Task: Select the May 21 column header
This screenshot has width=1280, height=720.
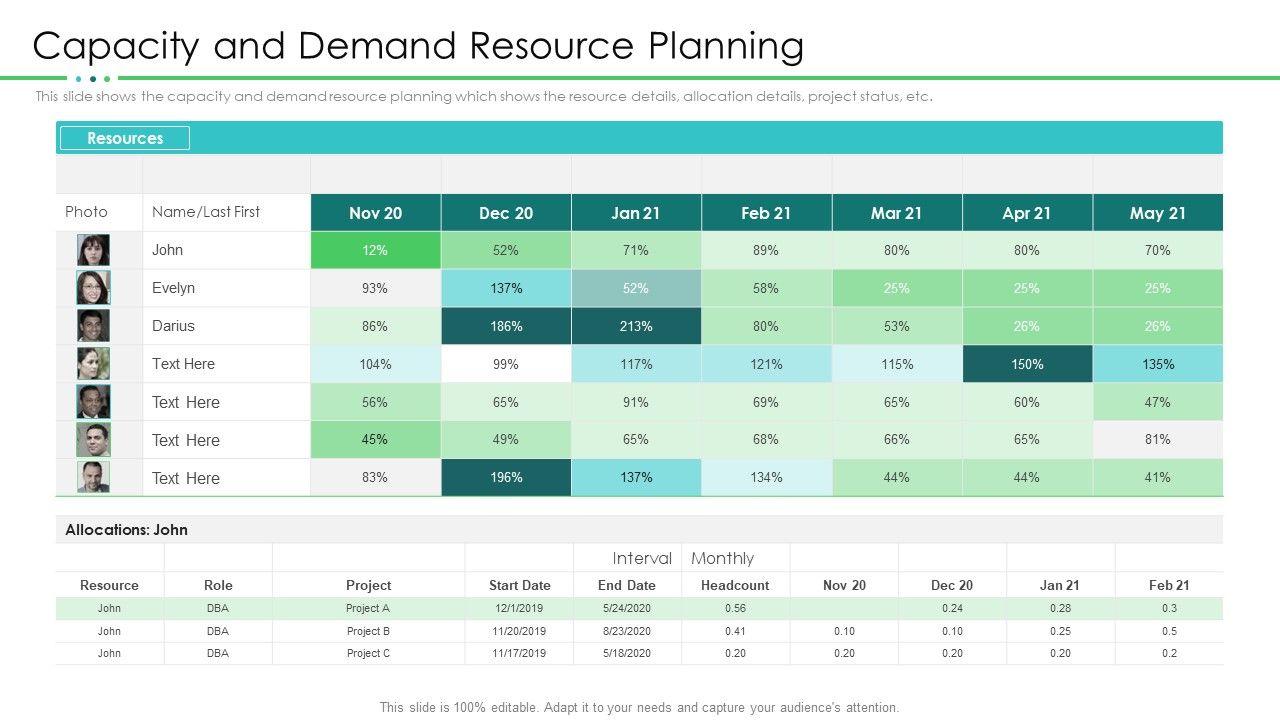Action: click(1157, 213)
